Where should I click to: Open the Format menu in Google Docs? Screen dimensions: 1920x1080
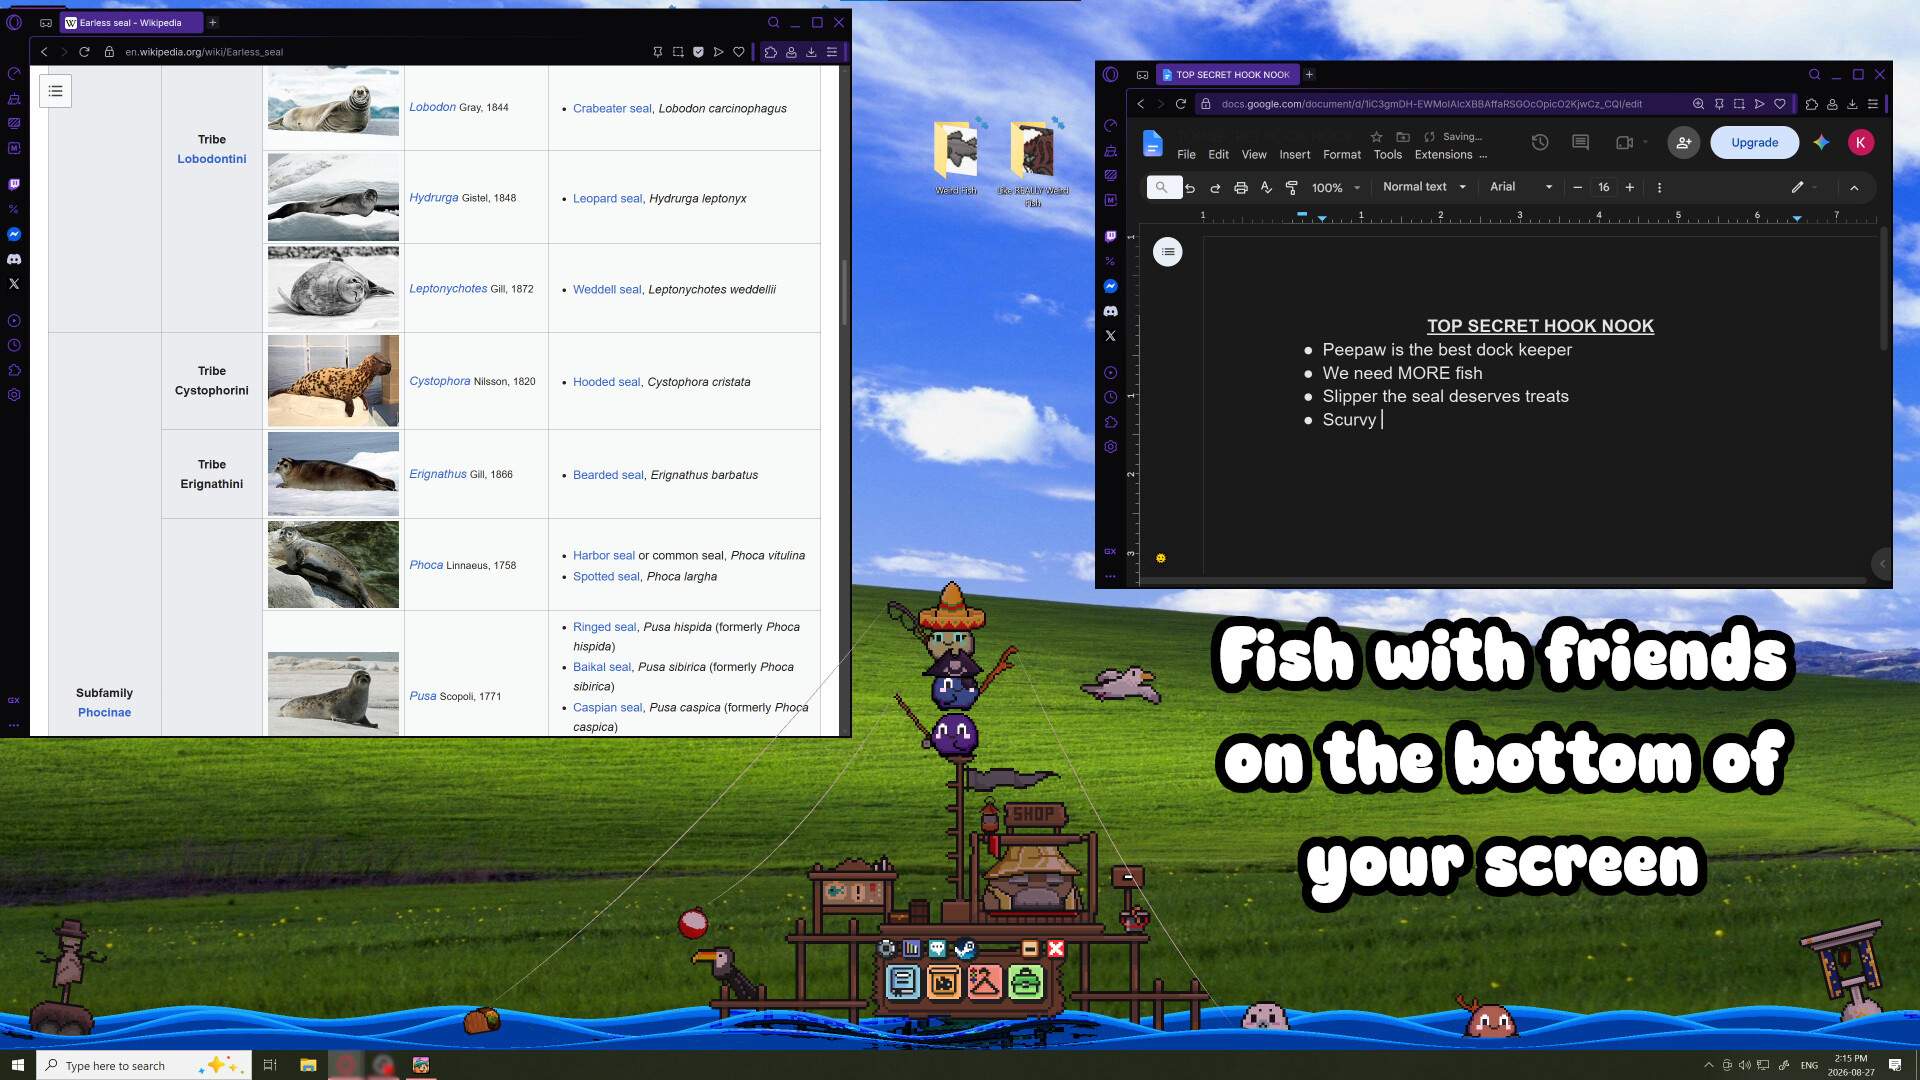tap(1341, 155)
